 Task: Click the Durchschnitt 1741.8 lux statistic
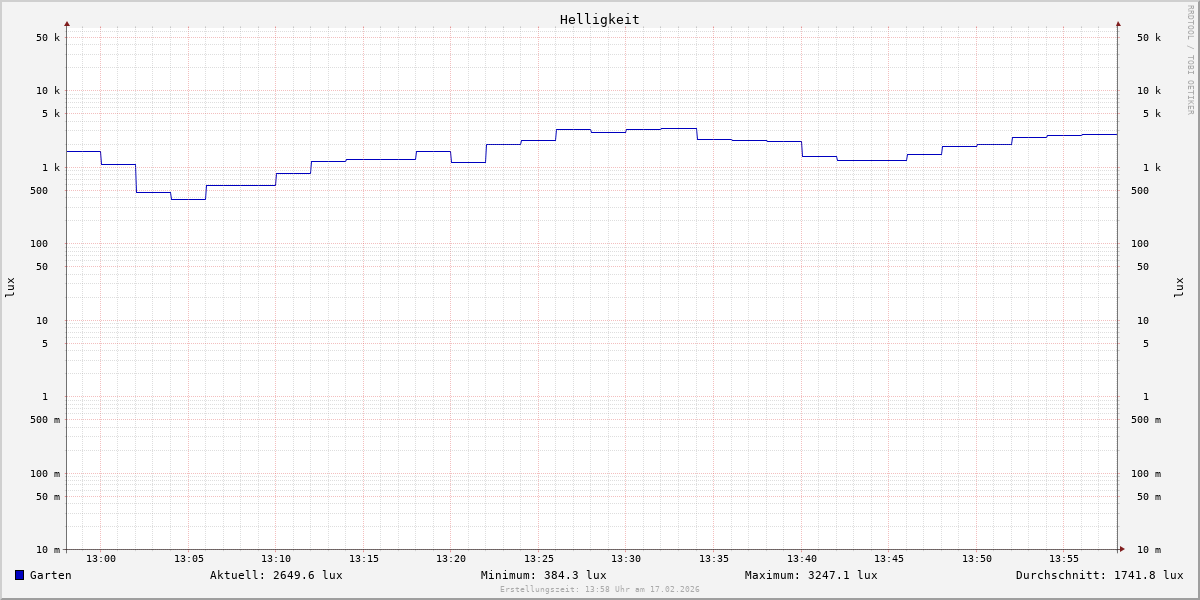pos(1099,575)
